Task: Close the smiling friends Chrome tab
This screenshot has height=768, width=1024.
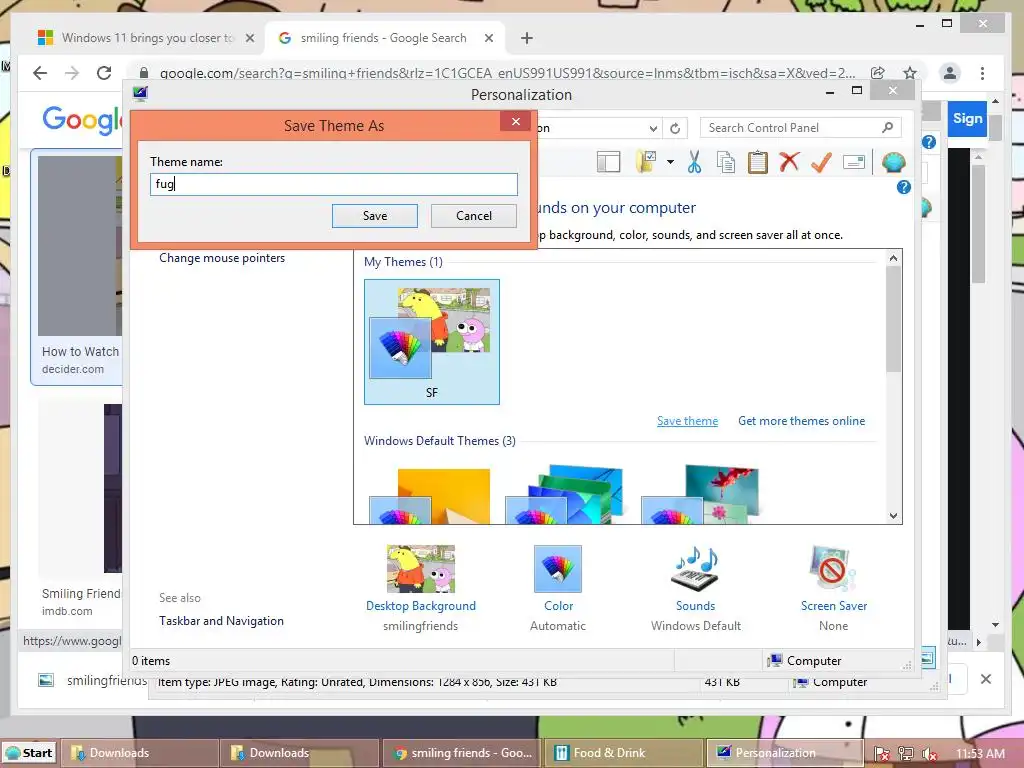Action: 488,38
